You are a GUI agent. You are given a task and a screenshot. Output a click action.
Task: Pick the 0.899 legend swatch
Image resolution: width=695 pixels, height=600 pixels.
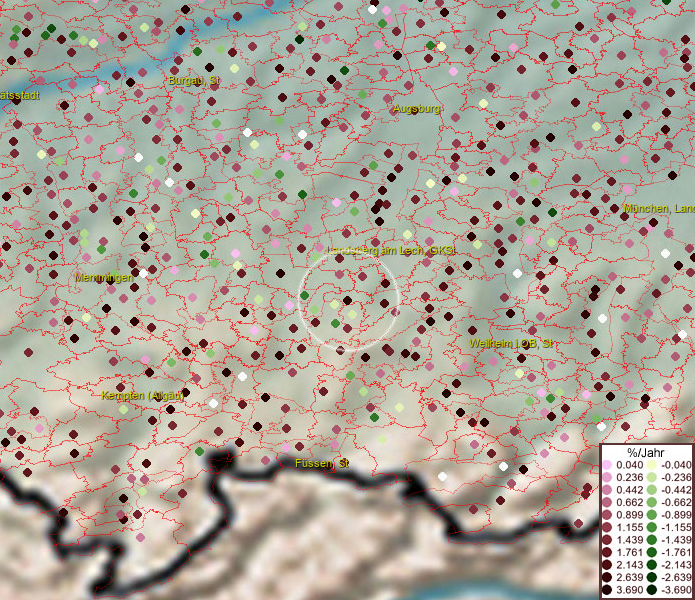[x=607, y=515]
